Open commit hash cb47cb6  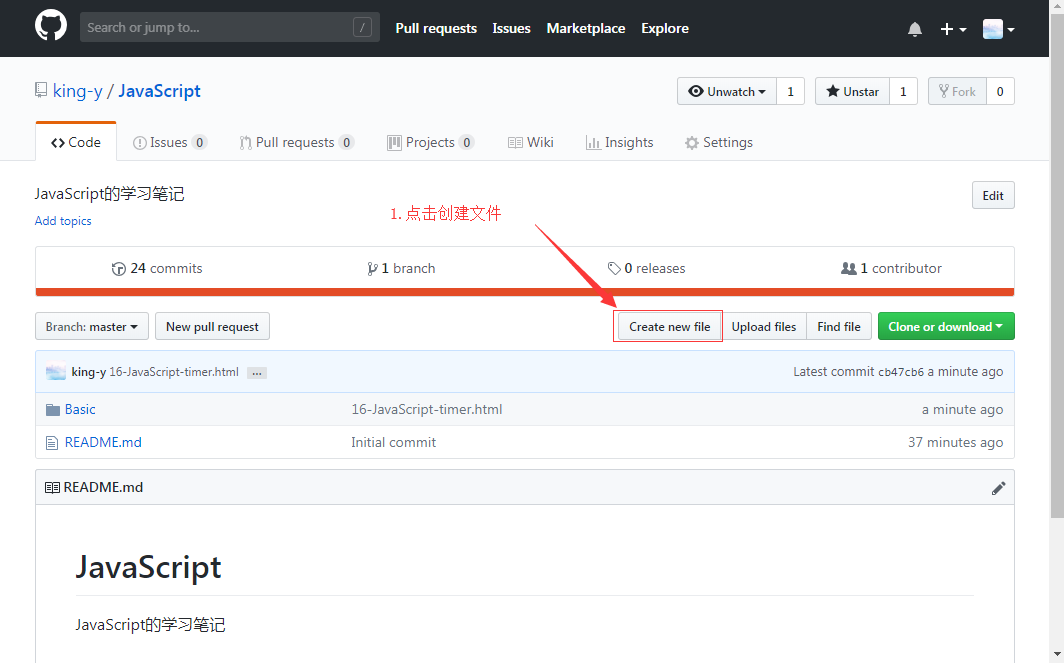tap(901, 372)
